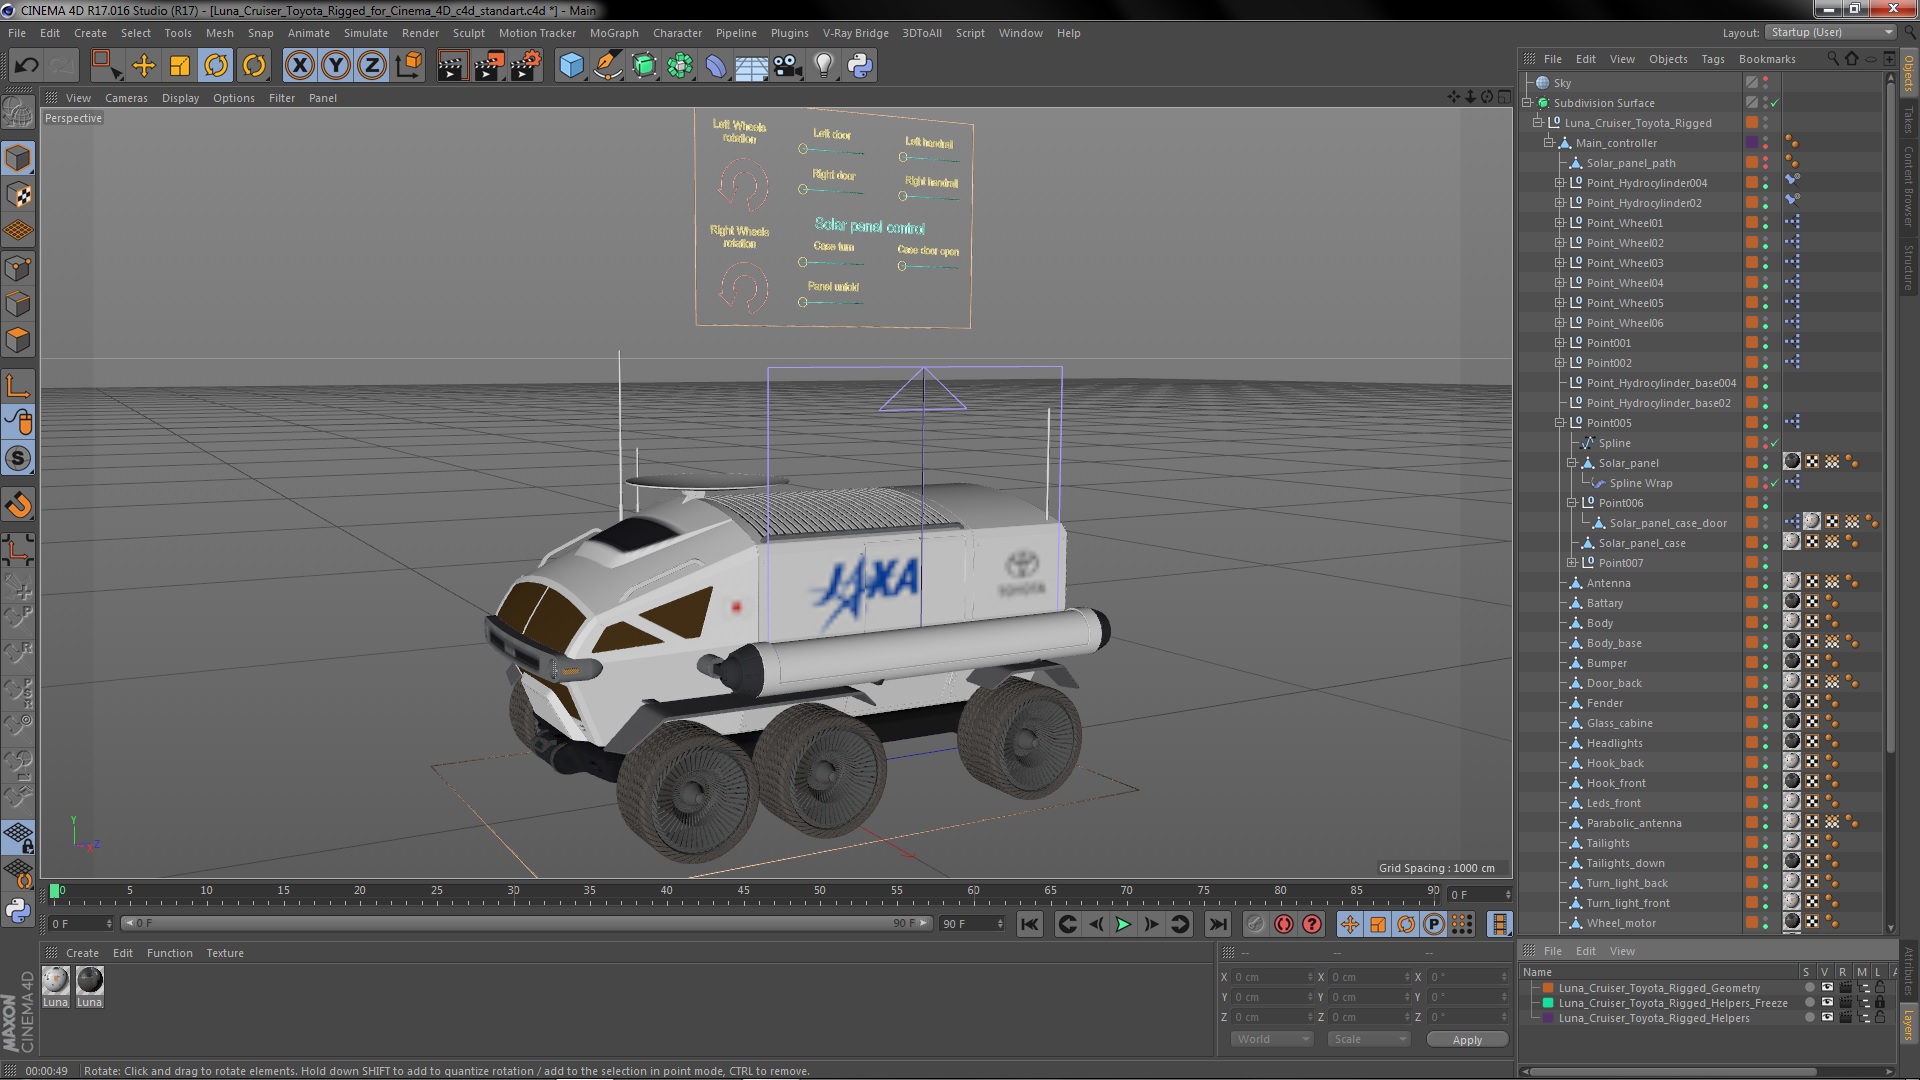Switch to Model mode
This screenshot has width=1920, height=1080.
(x=18, y=158)
